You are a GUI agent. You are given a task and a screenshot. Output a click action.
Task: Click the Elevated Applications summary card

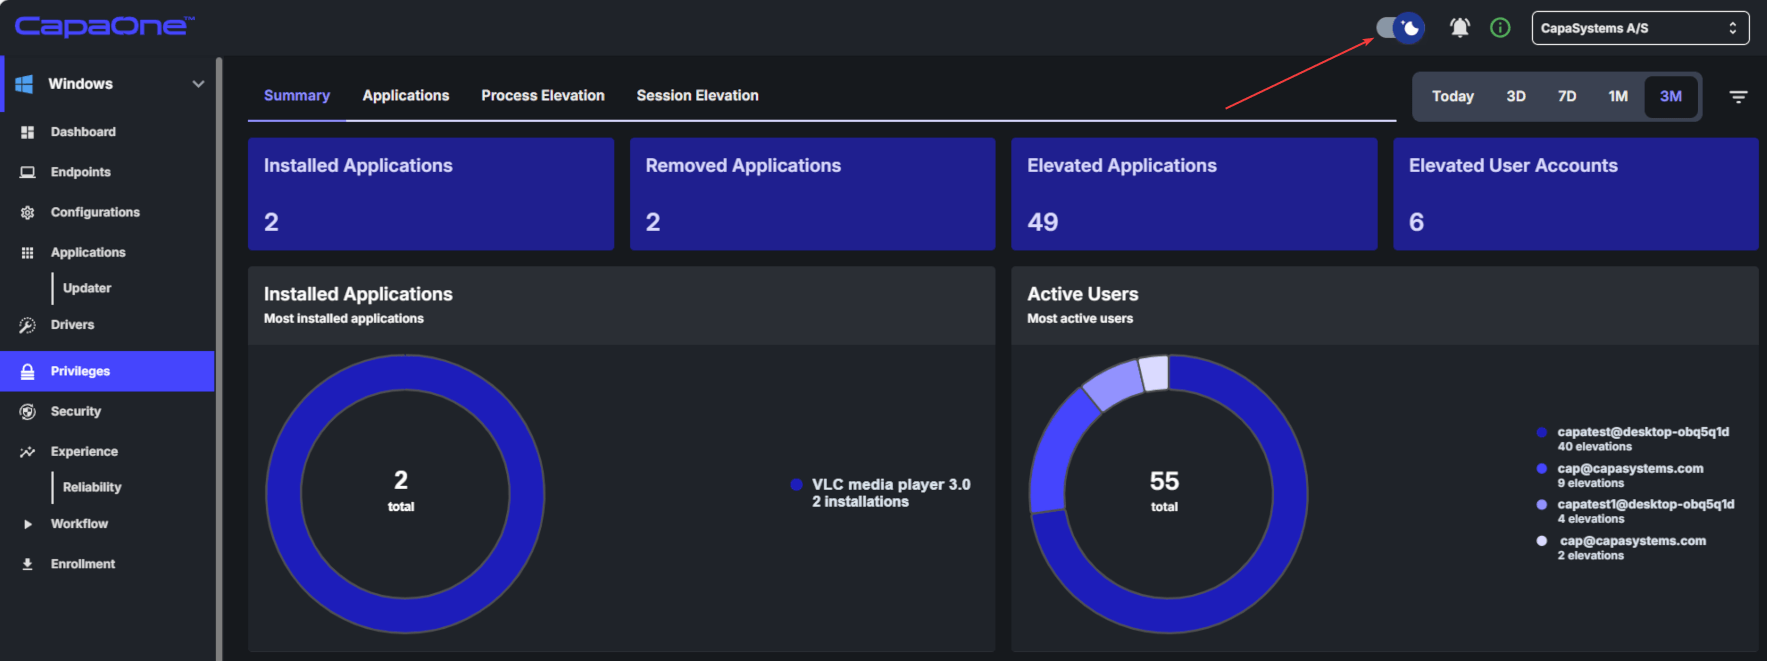(1194, 194)
